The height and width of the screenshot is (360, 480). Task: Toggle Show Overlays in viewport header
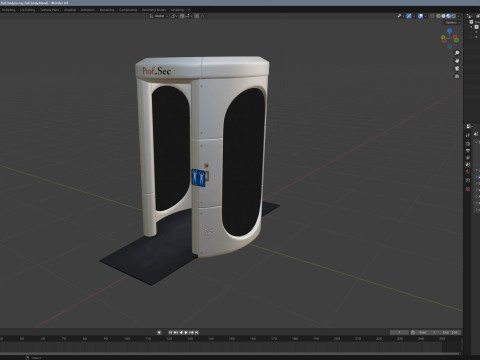point(420,16)
